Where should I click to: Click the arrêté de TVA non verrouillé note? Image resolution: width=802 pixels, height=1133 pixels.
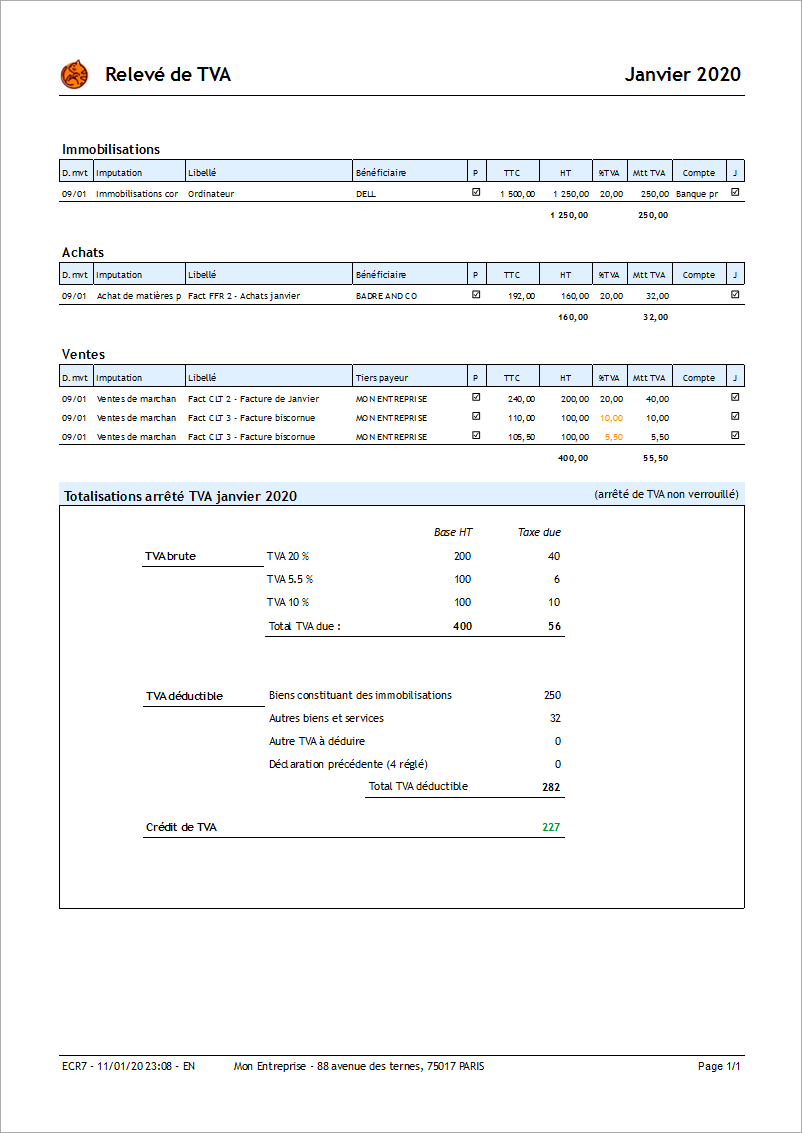click(x=667, y=495)
